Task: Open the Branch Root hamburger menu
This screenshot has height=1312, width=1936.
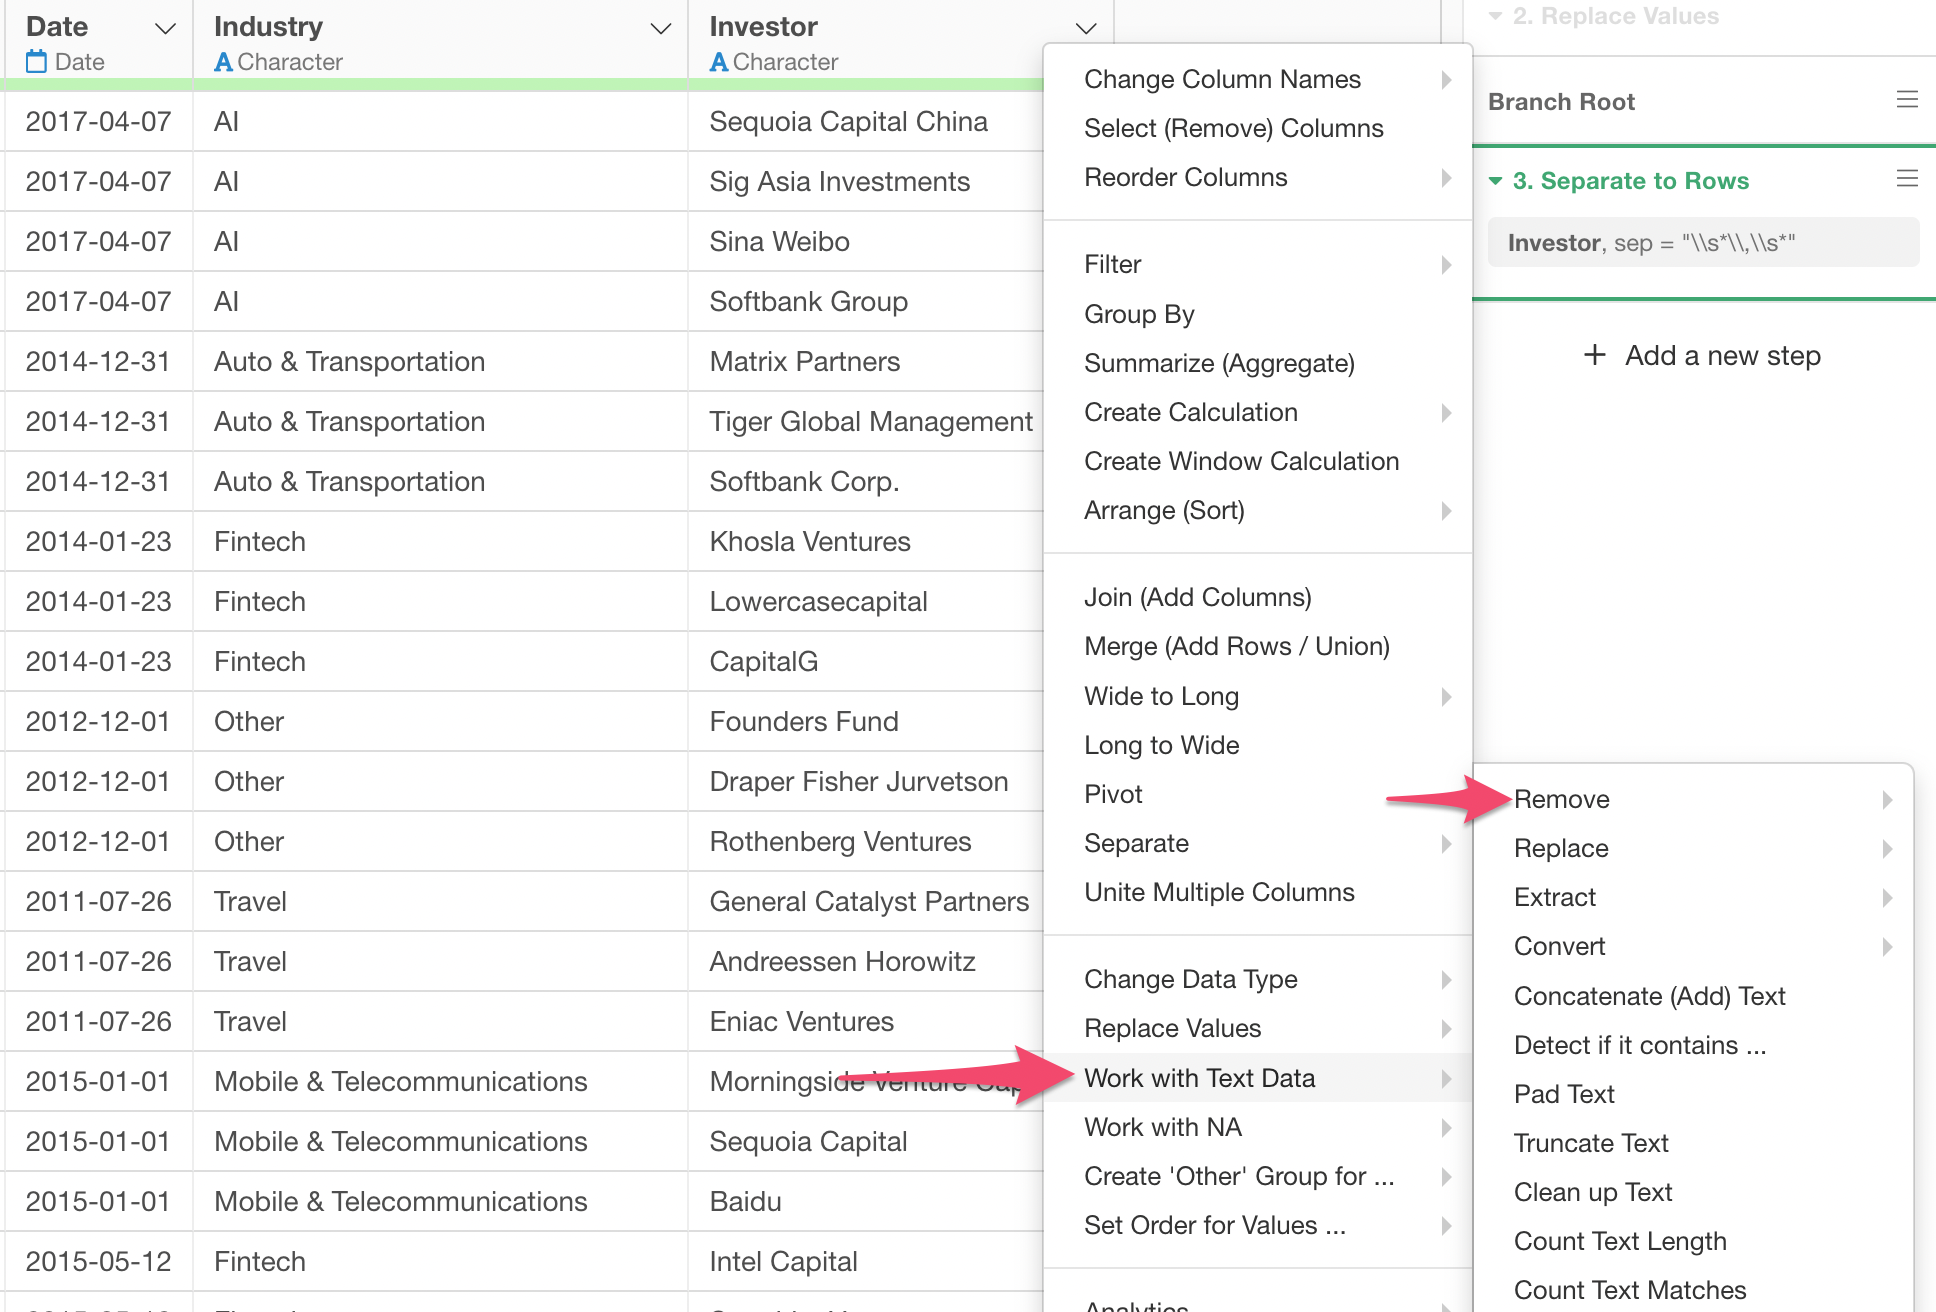Action: tap(1907, 100)
